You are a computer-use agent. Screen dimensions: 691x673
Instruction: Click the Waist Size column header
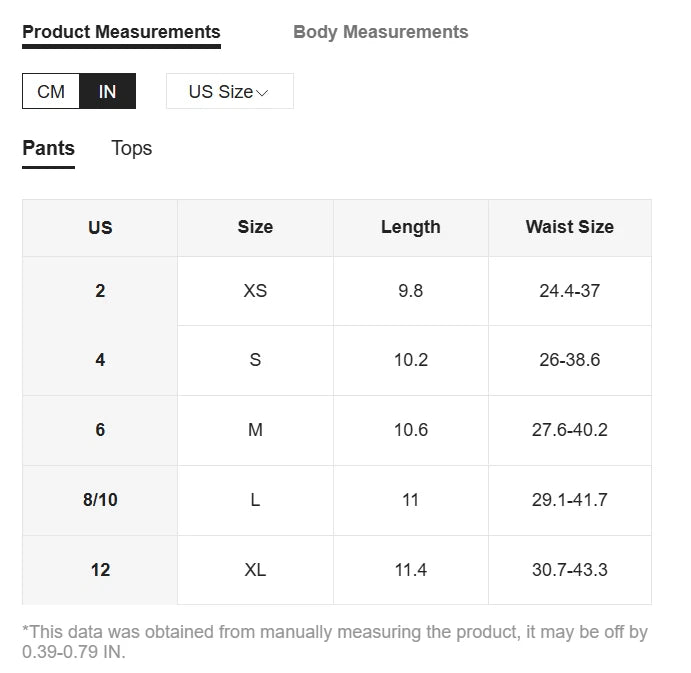(x=569, y=228)
